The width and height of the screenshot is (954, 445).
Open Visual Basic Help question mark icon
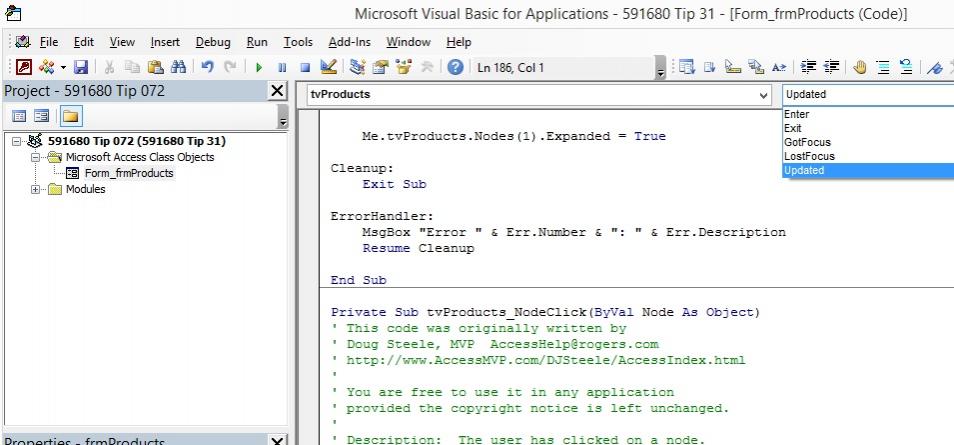(455, 67)
